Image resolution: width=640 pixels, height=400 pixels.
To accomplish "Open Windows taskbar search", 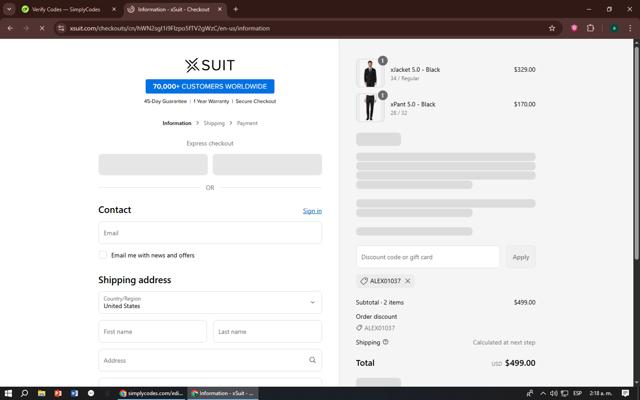I will click(24, 393).
